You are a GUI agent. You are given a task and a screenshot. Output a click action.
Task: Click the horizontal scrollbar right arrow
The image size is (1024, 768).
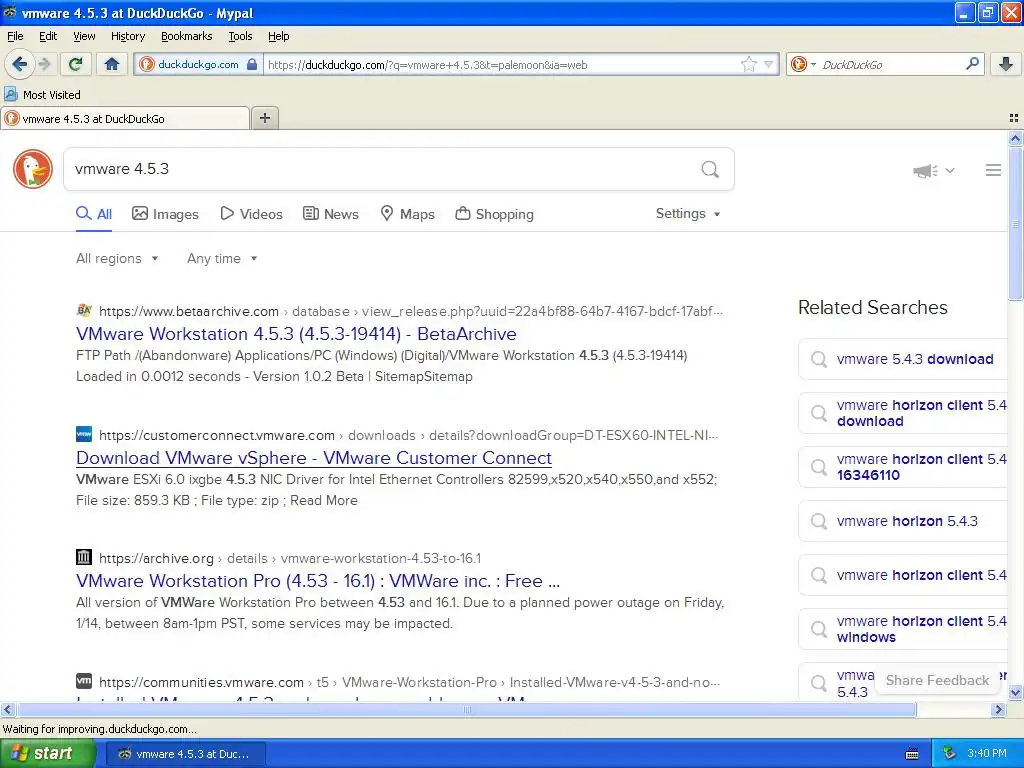999,709
